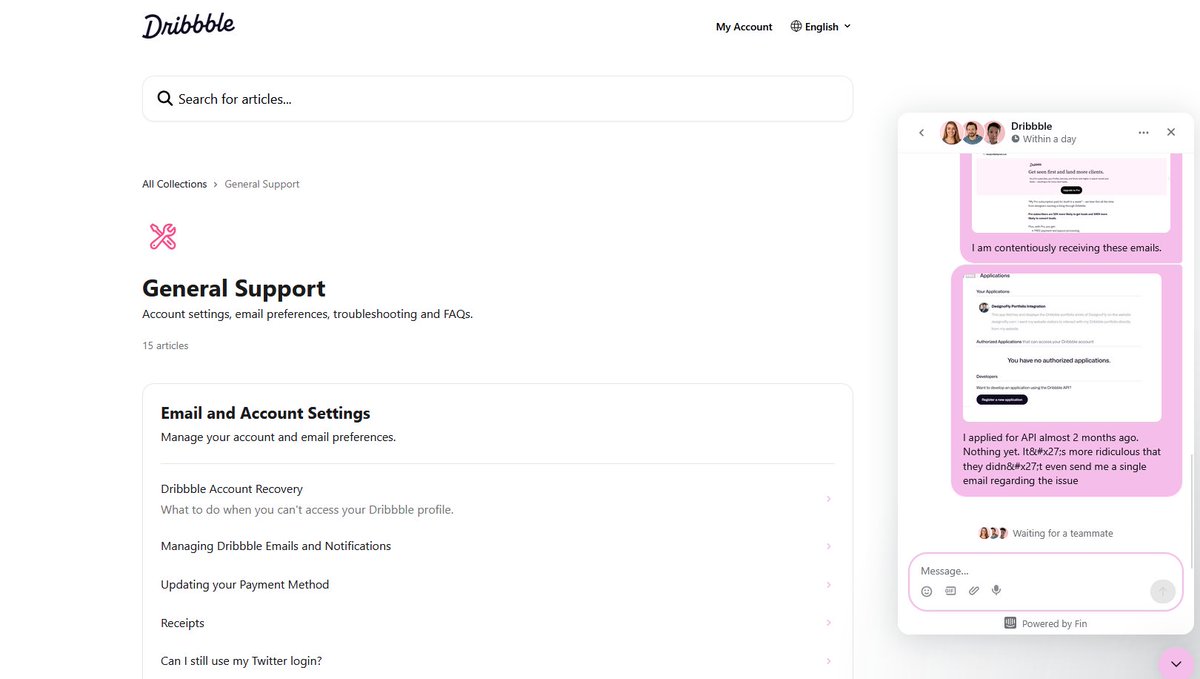Click the globe language icon
This screenshot has width=1200, height=679.
pos(796,26)
